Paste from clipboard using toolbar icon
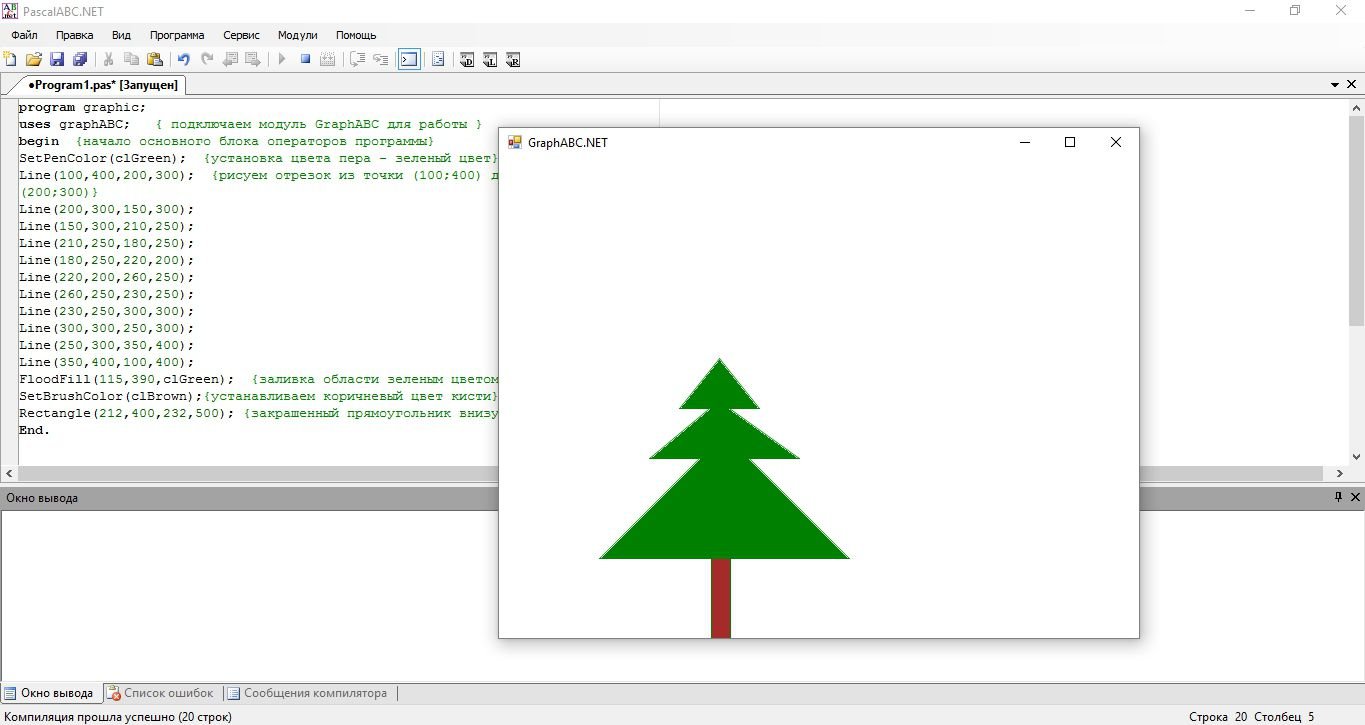The image size is (1365, 725). tap(154, 60)
